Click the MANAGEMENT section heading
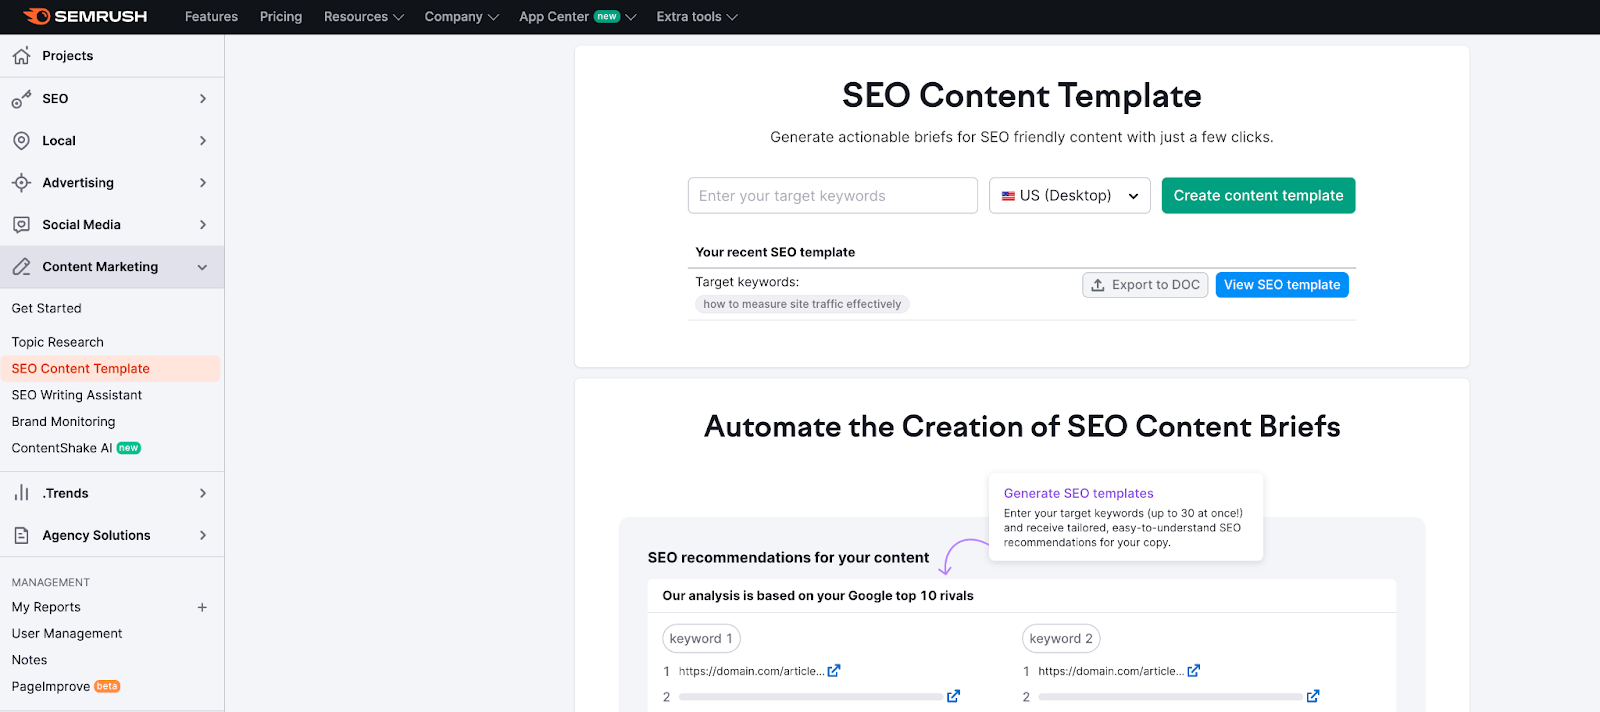1600x712 pixels. tap(50, 582)
